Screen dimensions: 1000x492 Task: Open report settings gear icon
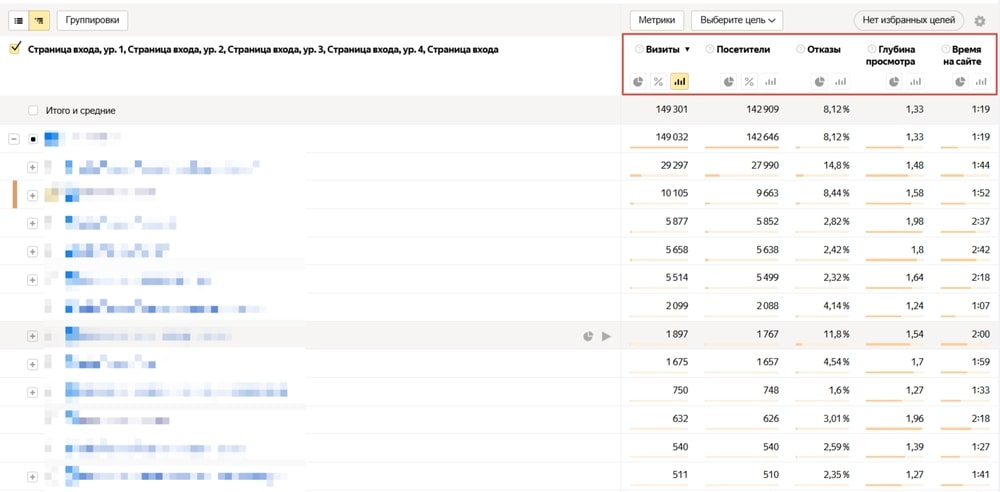(x=980, y=21)
